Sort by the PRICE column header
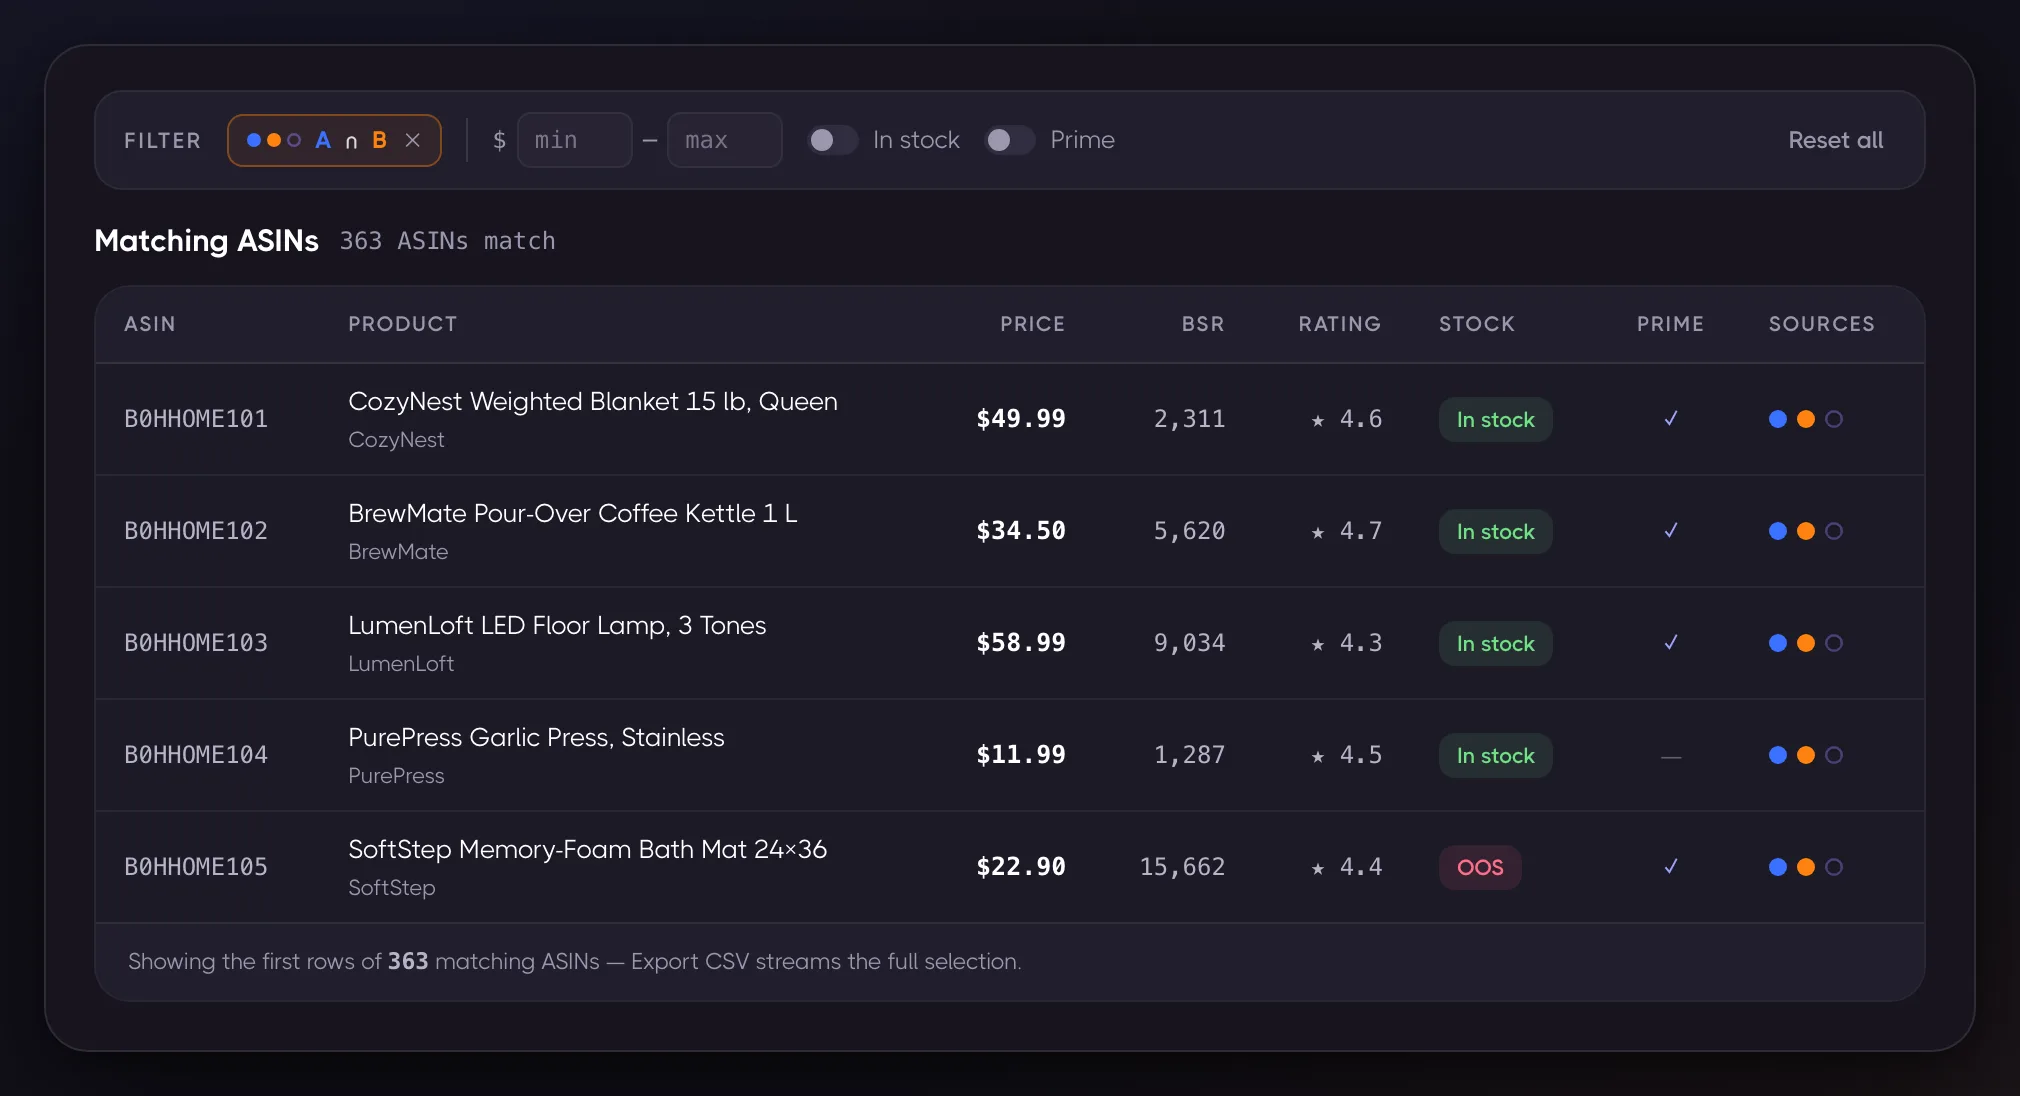The image size is (2020, 1096). 1032,324
